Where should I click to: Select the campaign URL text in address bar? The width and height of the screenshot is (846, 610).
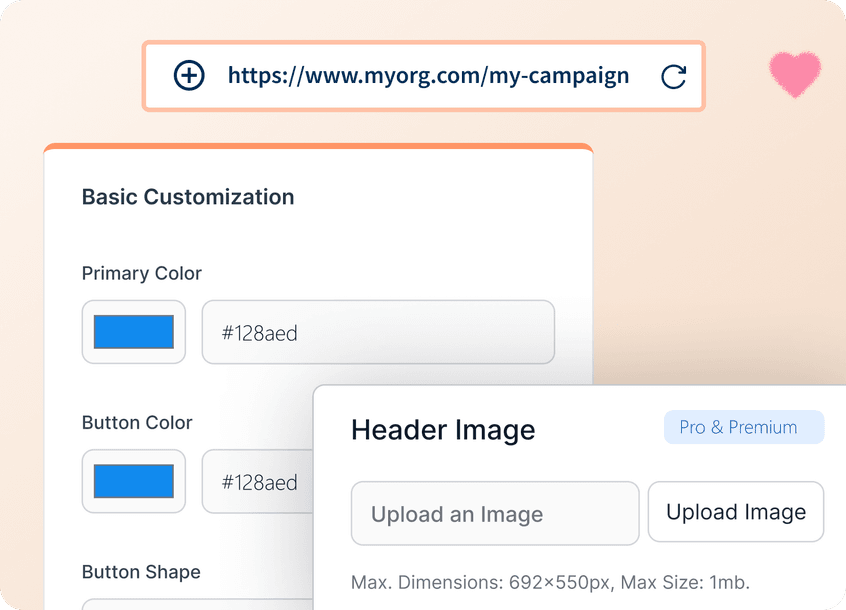pos(428,76)
